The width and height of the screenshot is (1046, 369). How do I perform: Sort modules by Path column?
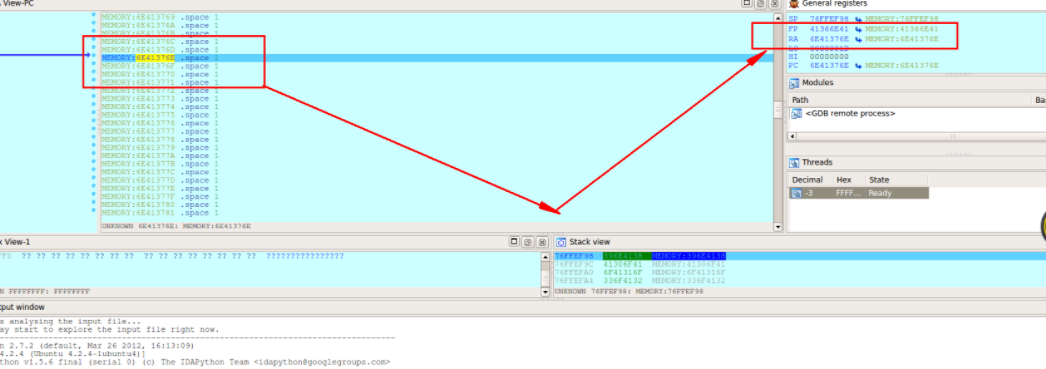(910, 99)
